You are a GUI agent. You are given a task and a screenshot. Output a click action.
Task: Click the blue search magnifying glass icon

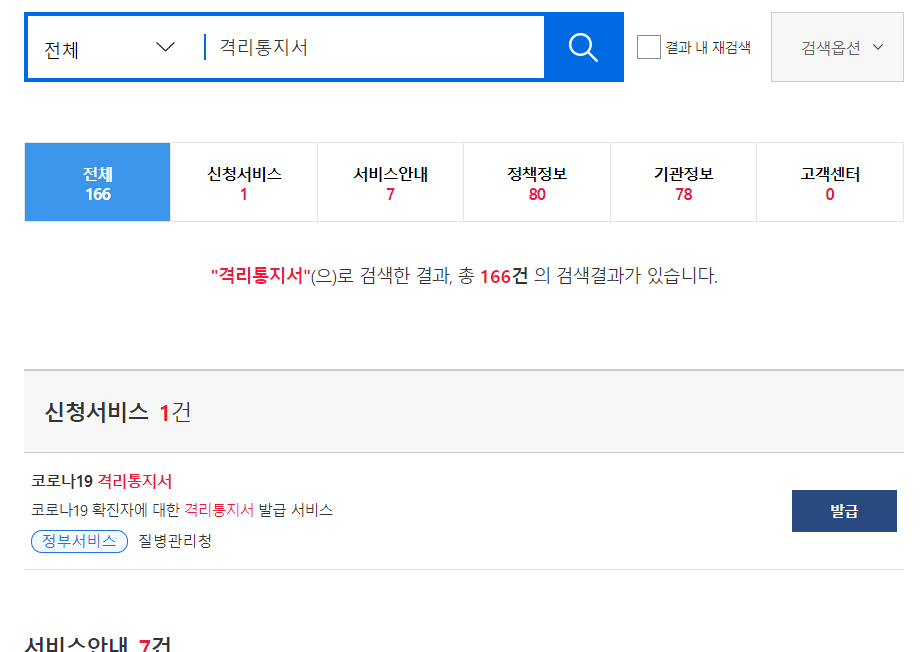pyautogui.click(x=583, y=46)
